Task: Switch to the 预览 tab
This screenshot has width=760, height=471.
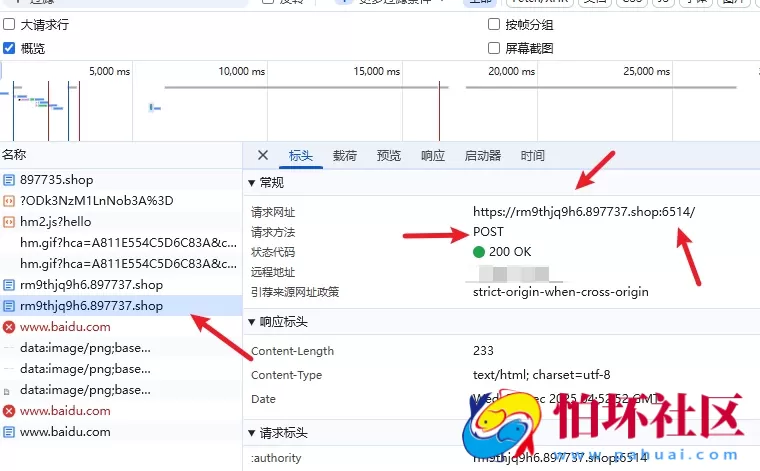Action: [x=389, y=156]
